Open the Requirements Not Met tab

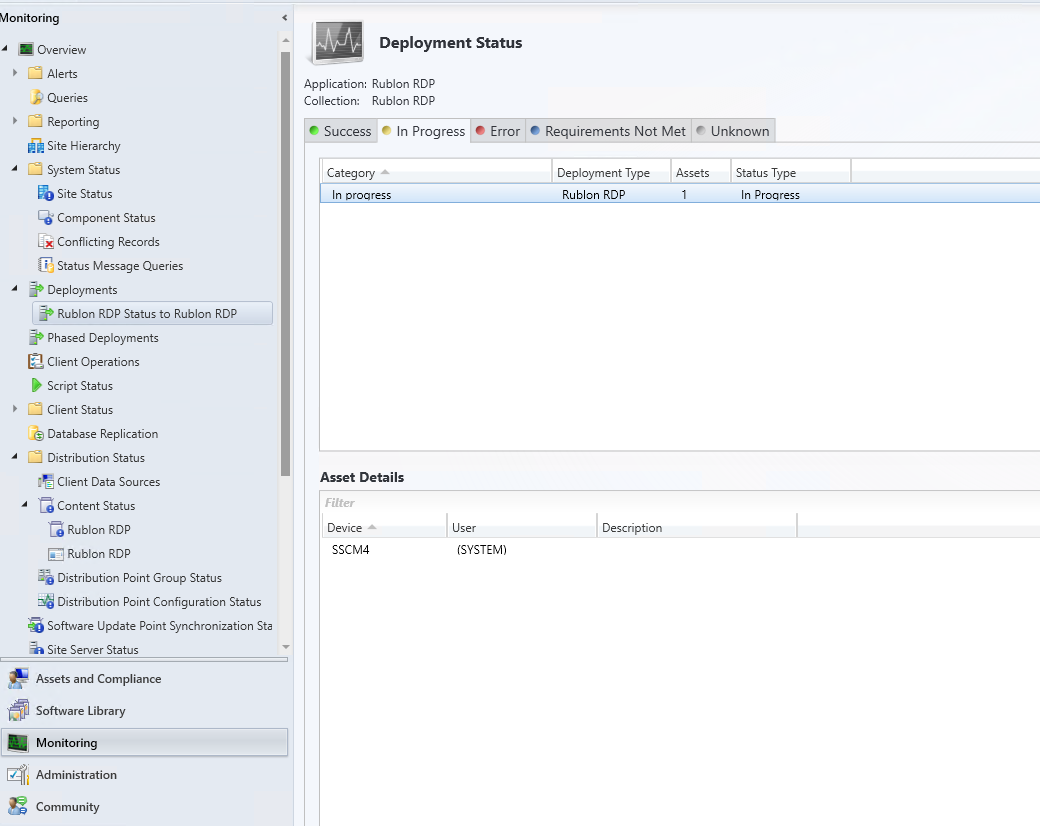(x=607, y=131)
